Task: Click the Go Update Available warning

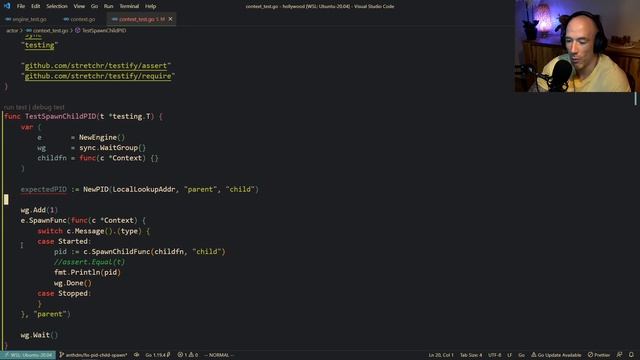Action: [556, 355]
